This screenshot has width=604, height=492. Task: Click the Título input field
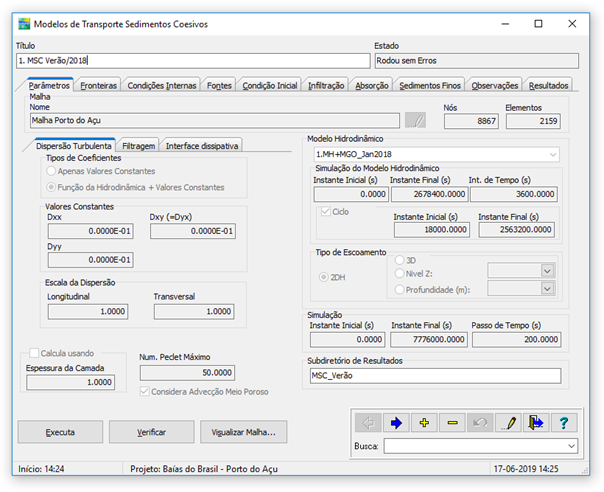[193, 61]
